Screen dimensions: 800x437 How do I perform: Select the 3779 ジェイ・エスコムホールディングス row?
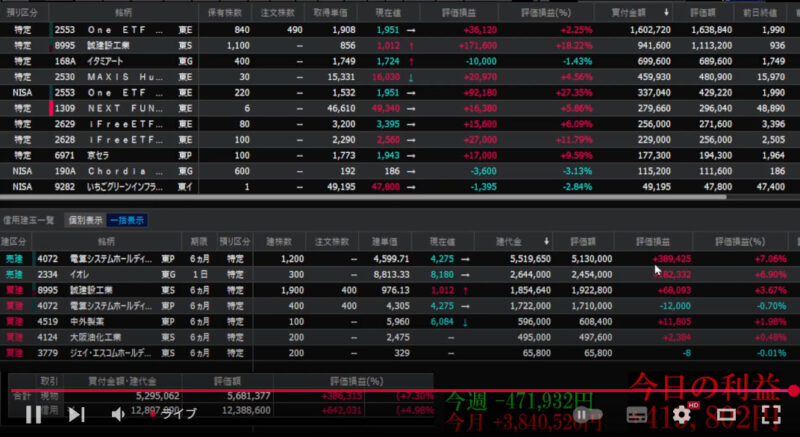click(400, 353)
